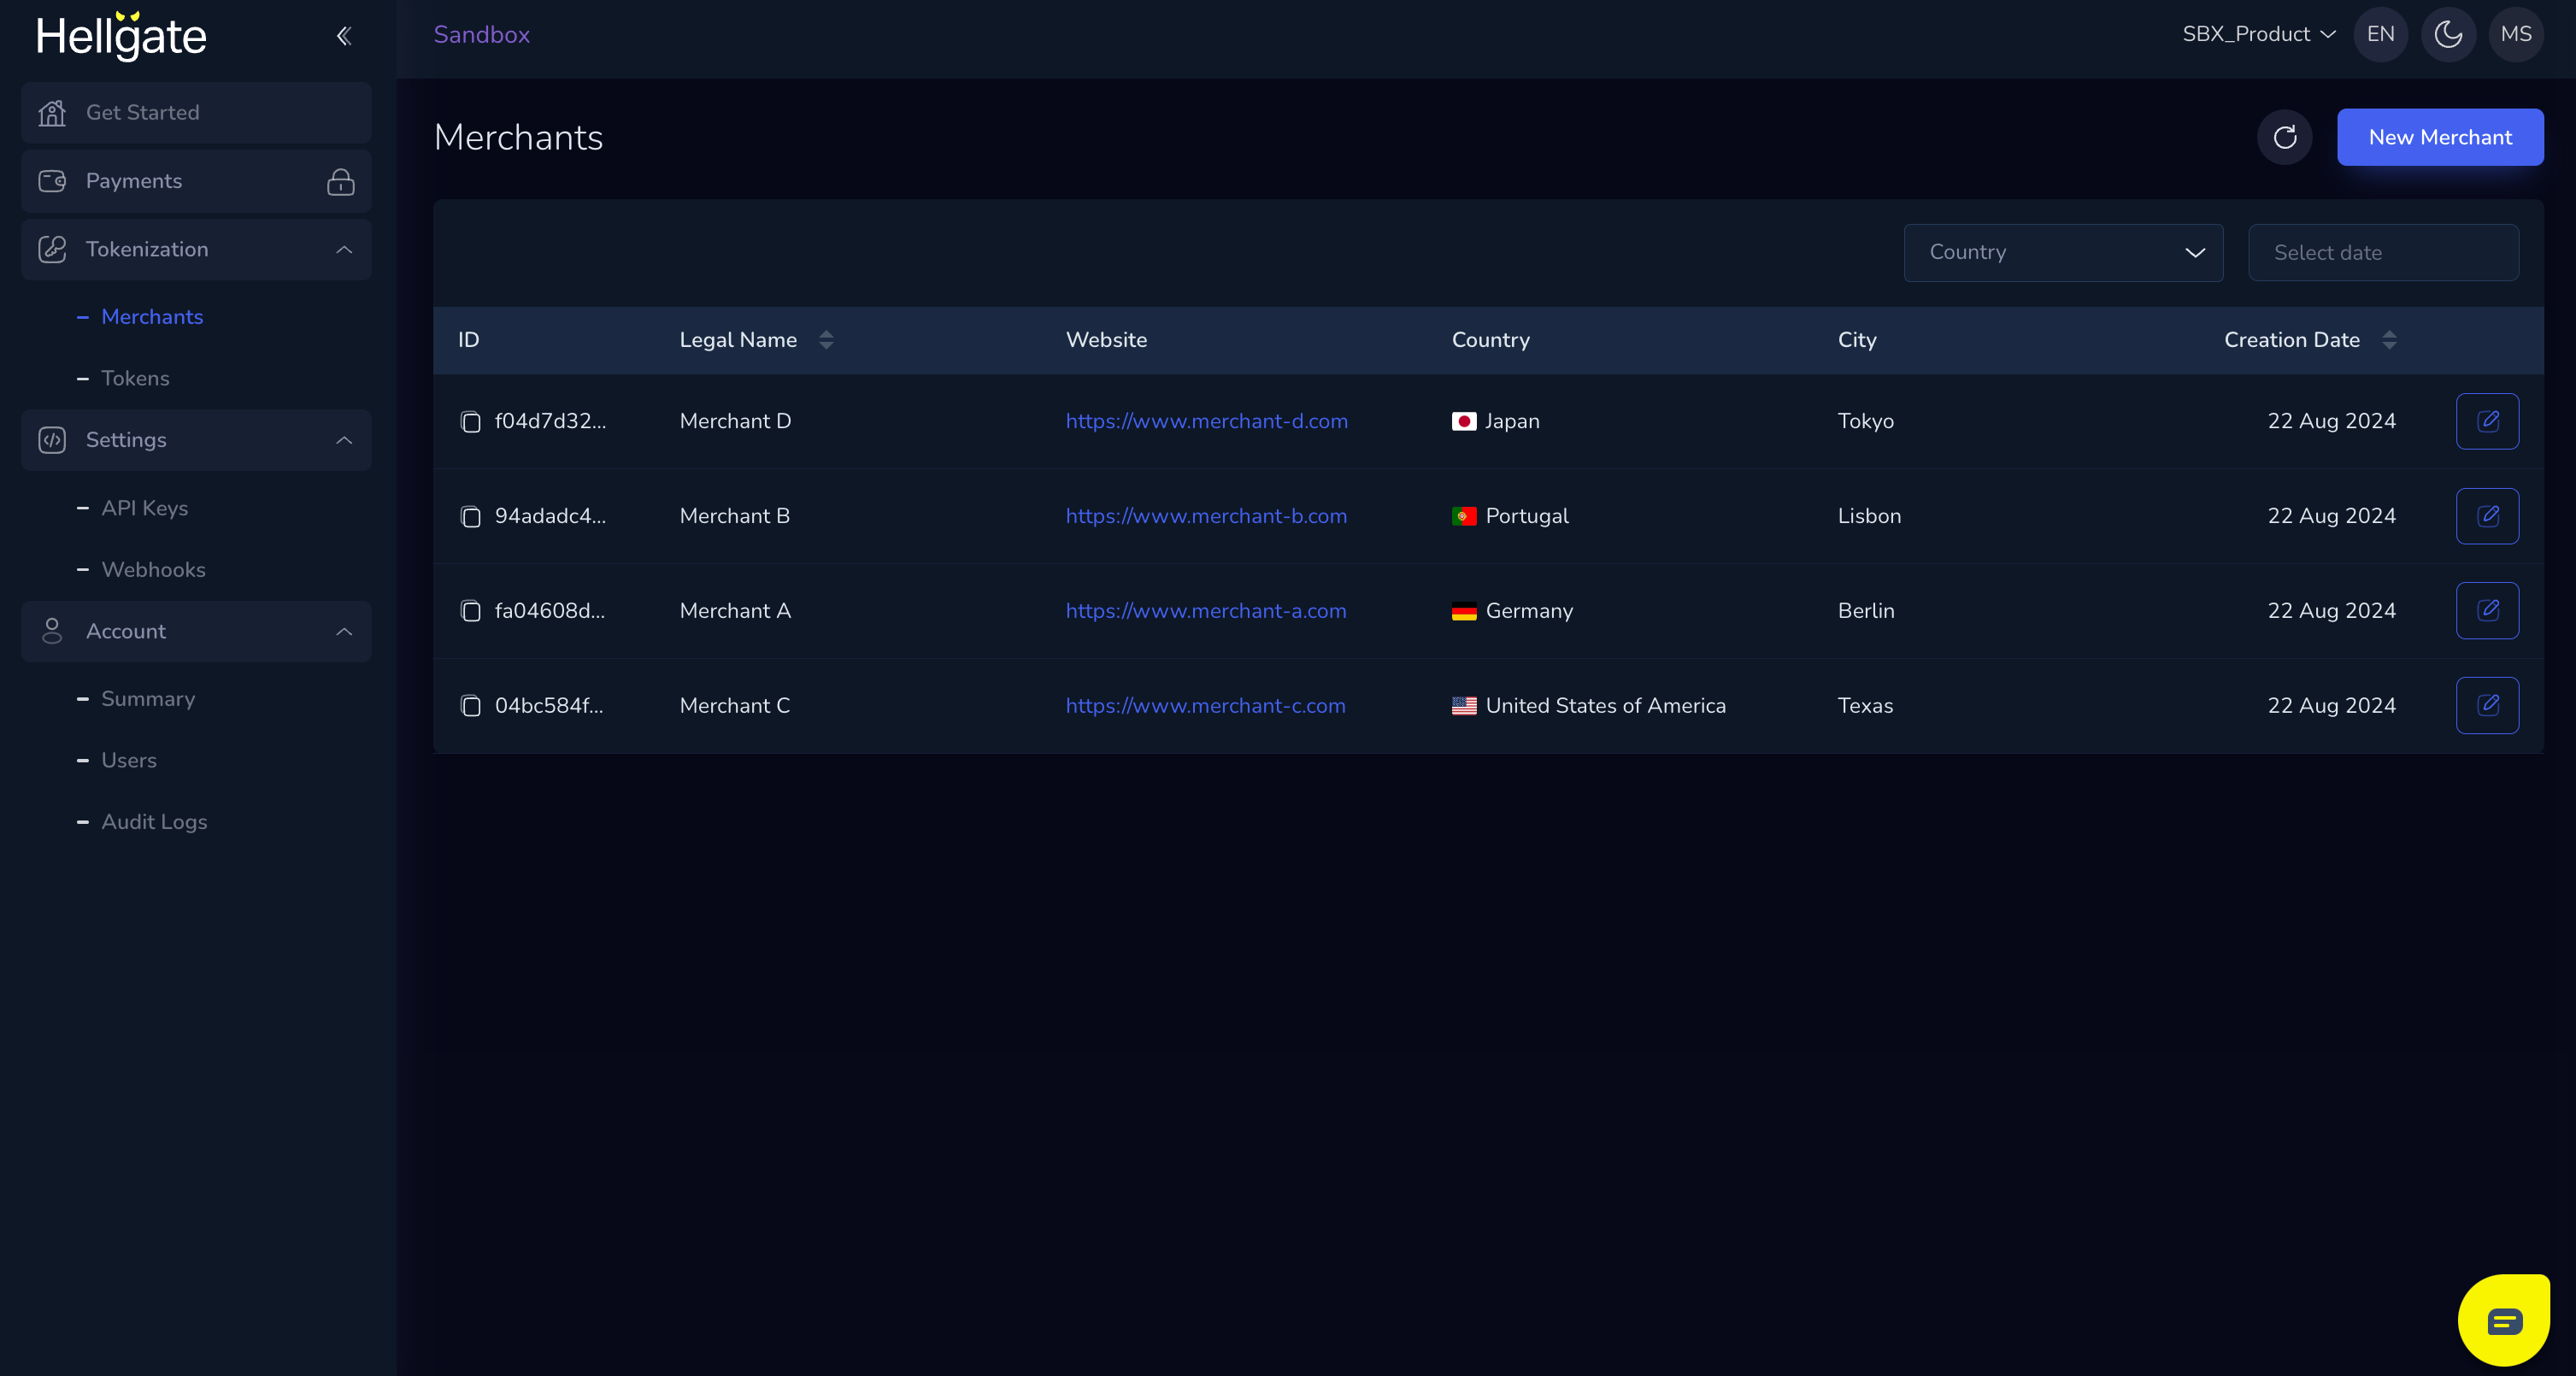Click the lock icon beside Payments
The width and height of the screenshot is (2576, 1376).
pos(340,182)
